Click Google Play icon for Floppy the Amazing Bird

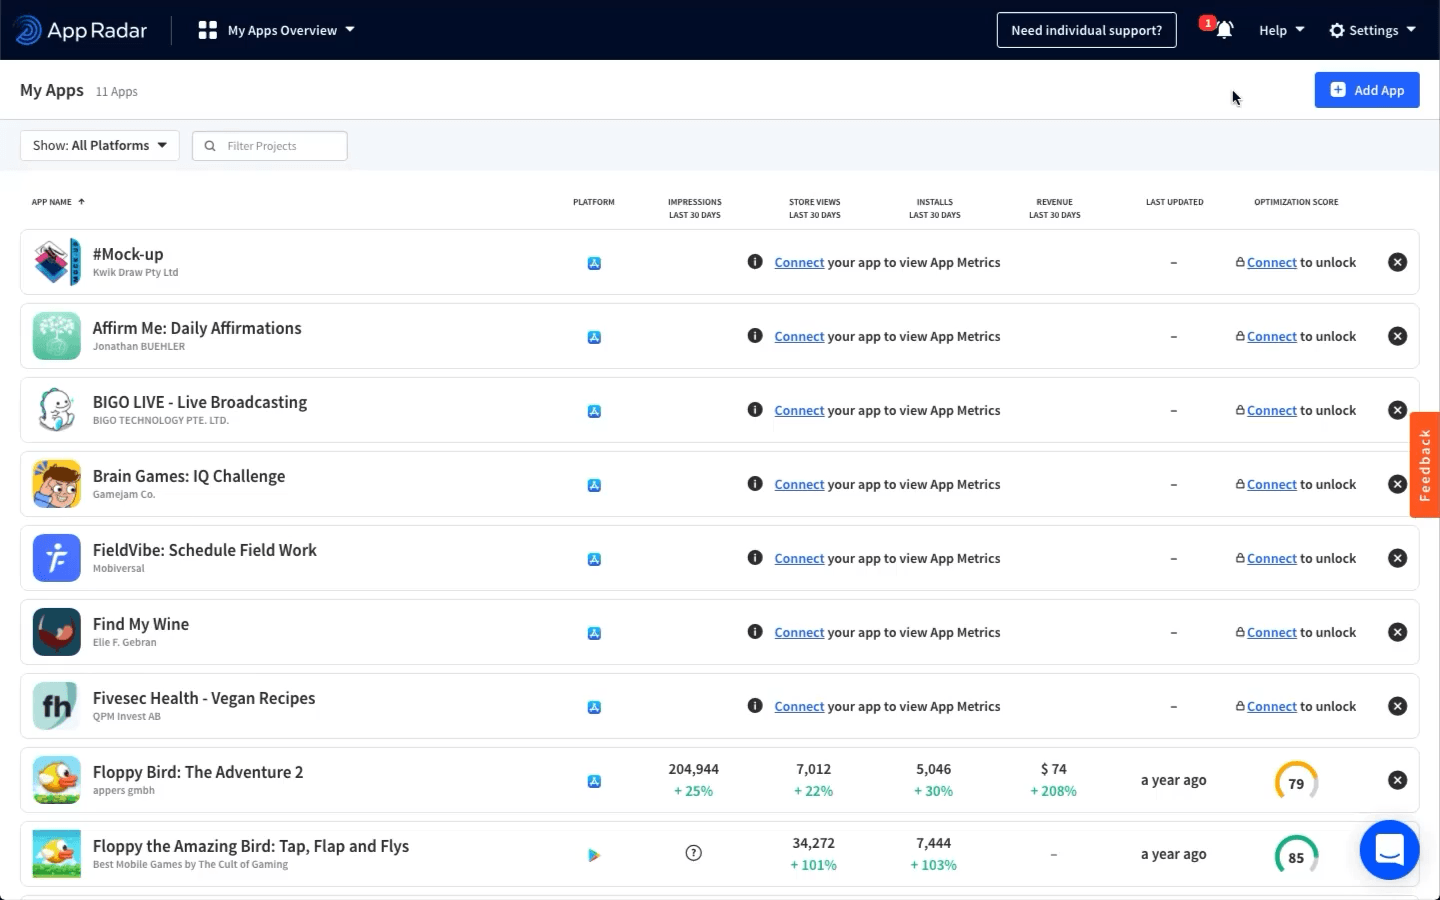[x=594, y=855]
